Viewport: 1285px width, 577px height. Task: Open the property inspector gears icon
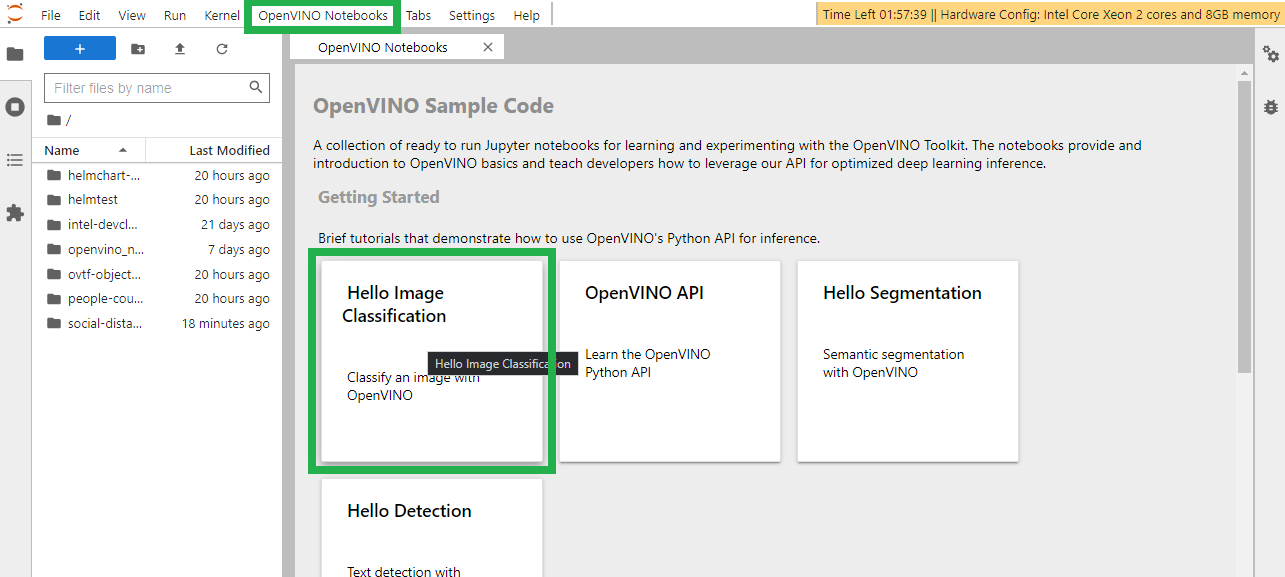point(1271,54)
